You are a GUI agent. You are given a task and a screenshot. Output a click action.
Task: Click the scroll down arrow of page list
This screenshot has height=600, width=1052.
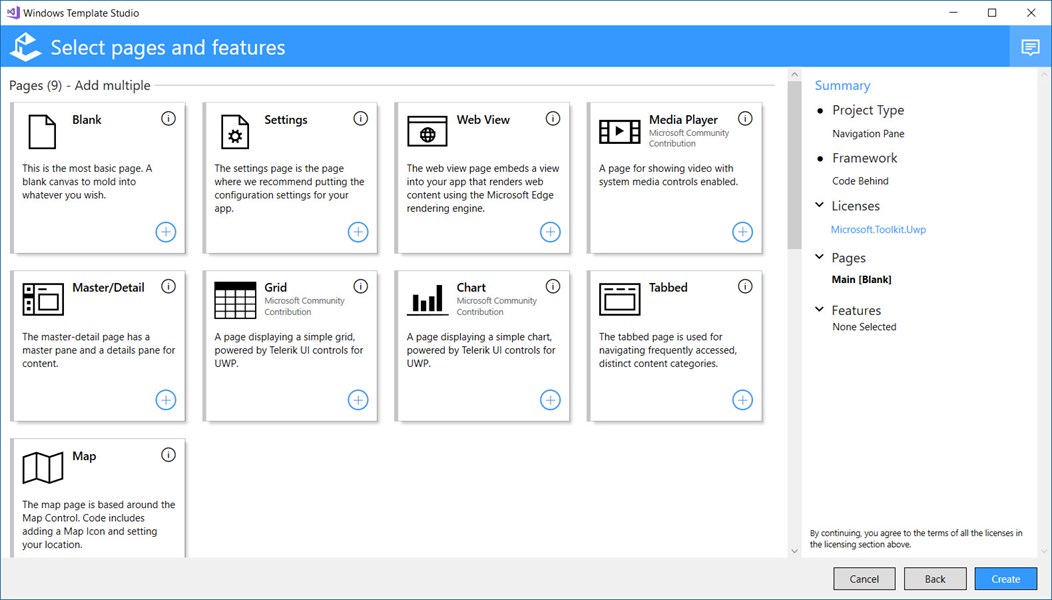794,551
